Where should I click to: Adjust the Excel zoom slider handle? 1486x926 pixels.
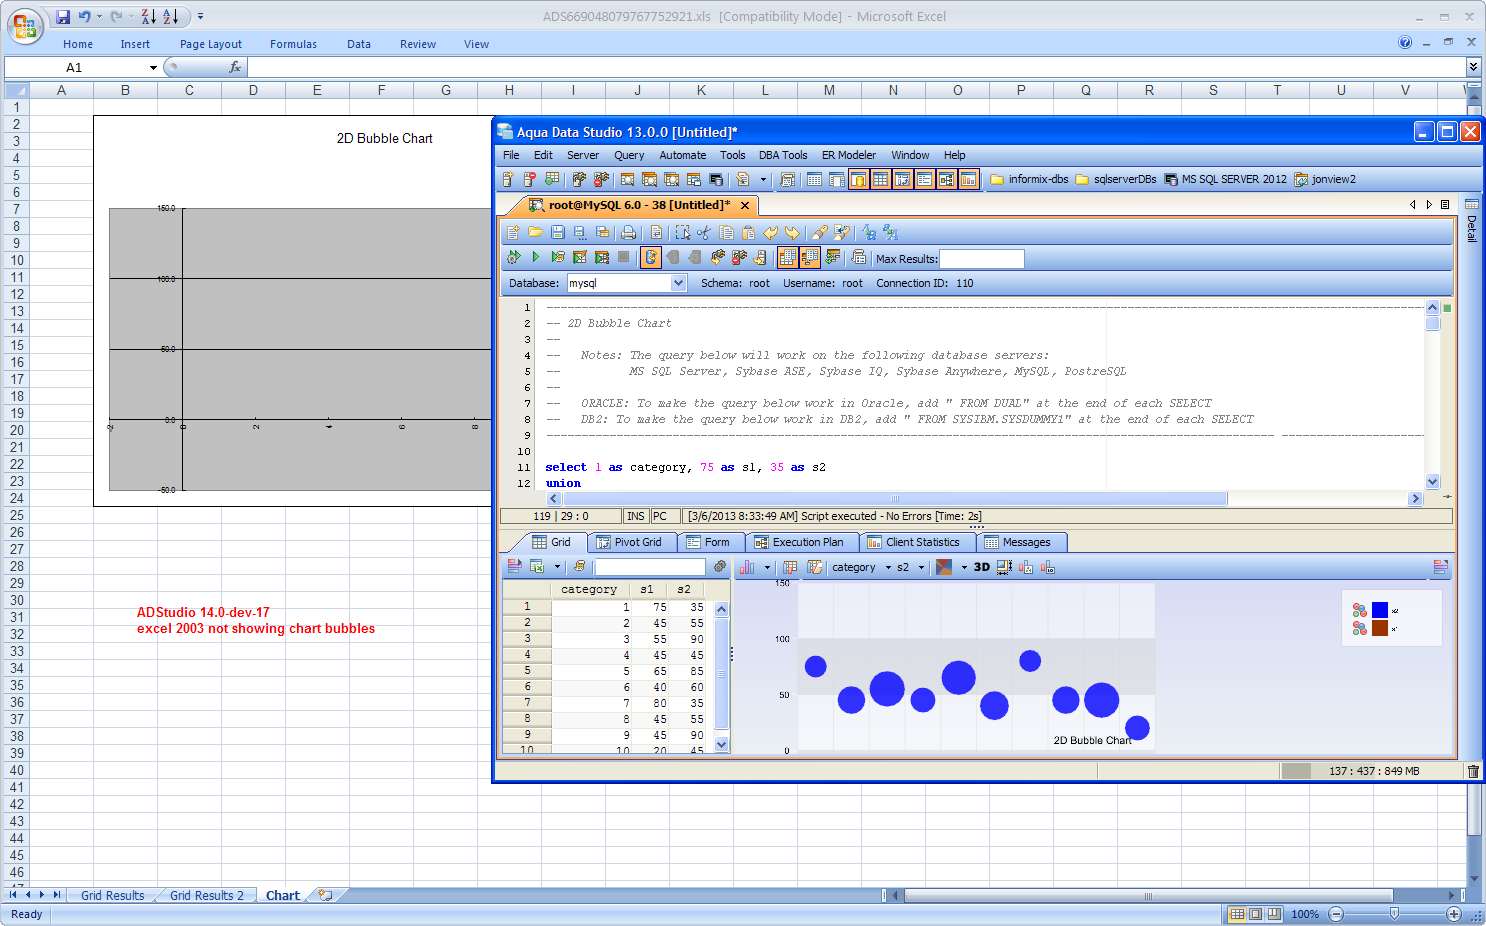click(x=1395, y=914)
